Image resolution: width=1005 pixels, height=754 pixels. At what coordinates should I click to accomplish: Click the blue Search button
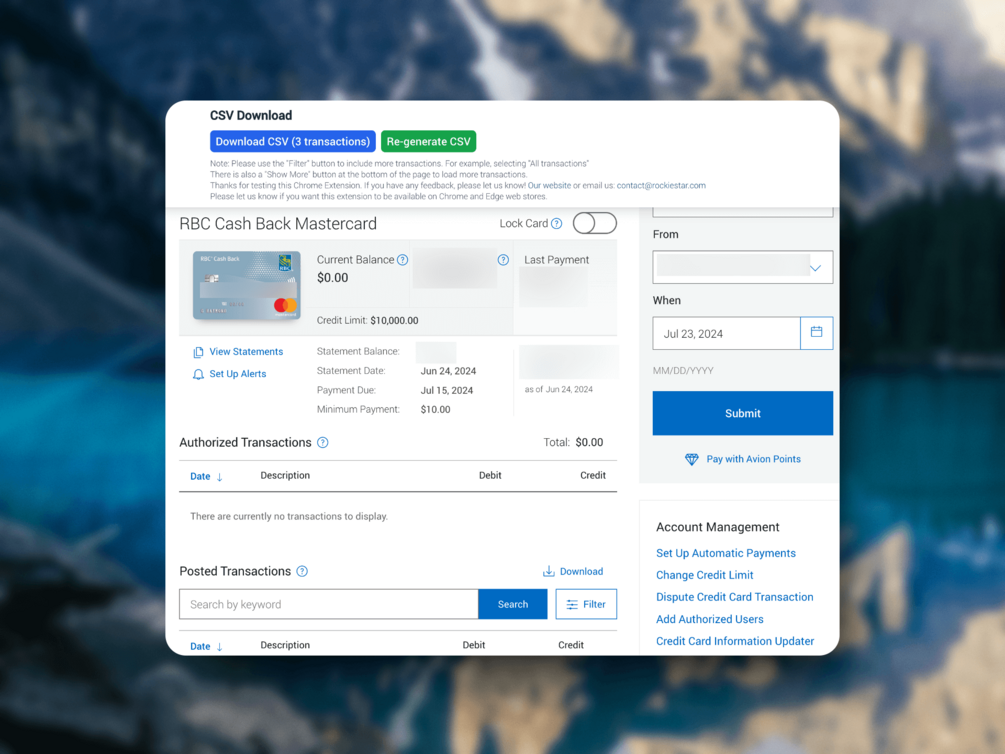513,605
